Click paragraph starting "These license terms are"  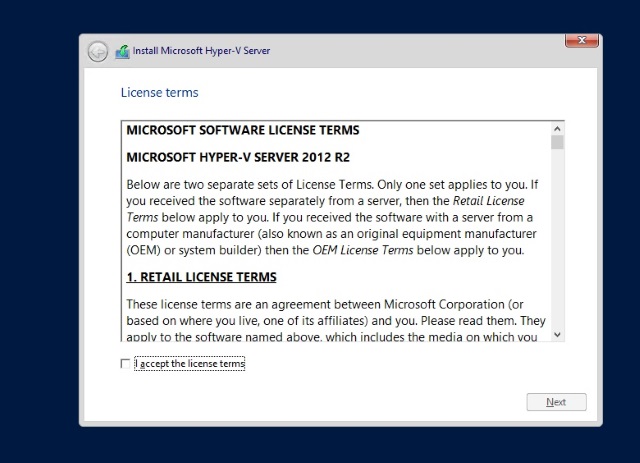pos(336,321)
